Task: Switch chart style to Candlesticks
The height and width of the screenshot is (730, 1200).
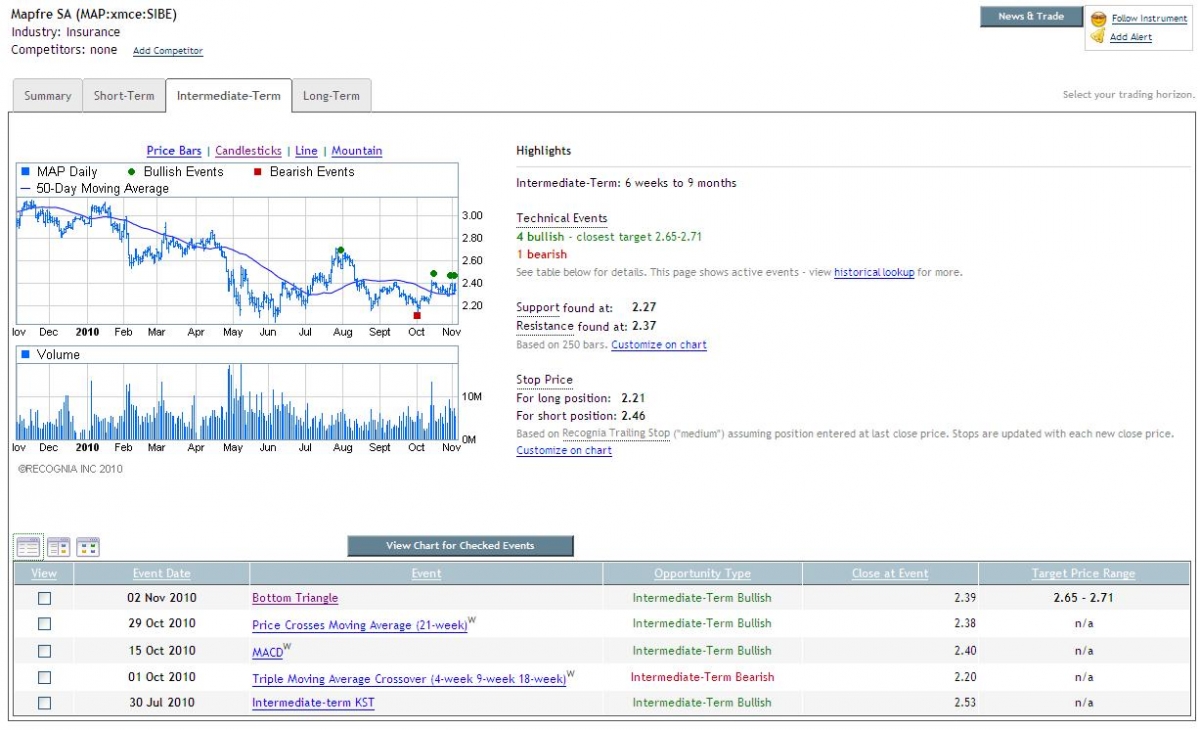Action: [x=248, y=151]
